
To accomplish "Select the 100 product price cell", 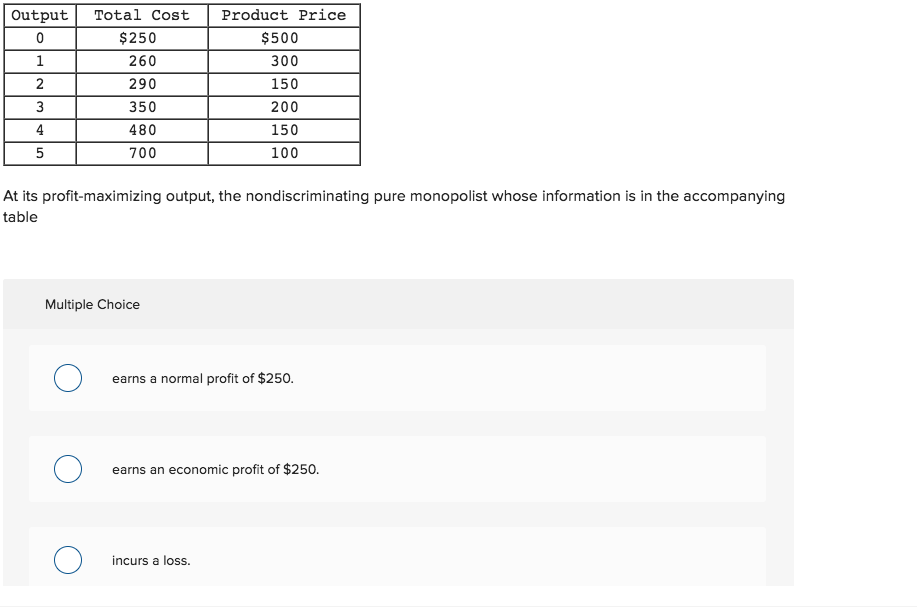I will [285, 153].
